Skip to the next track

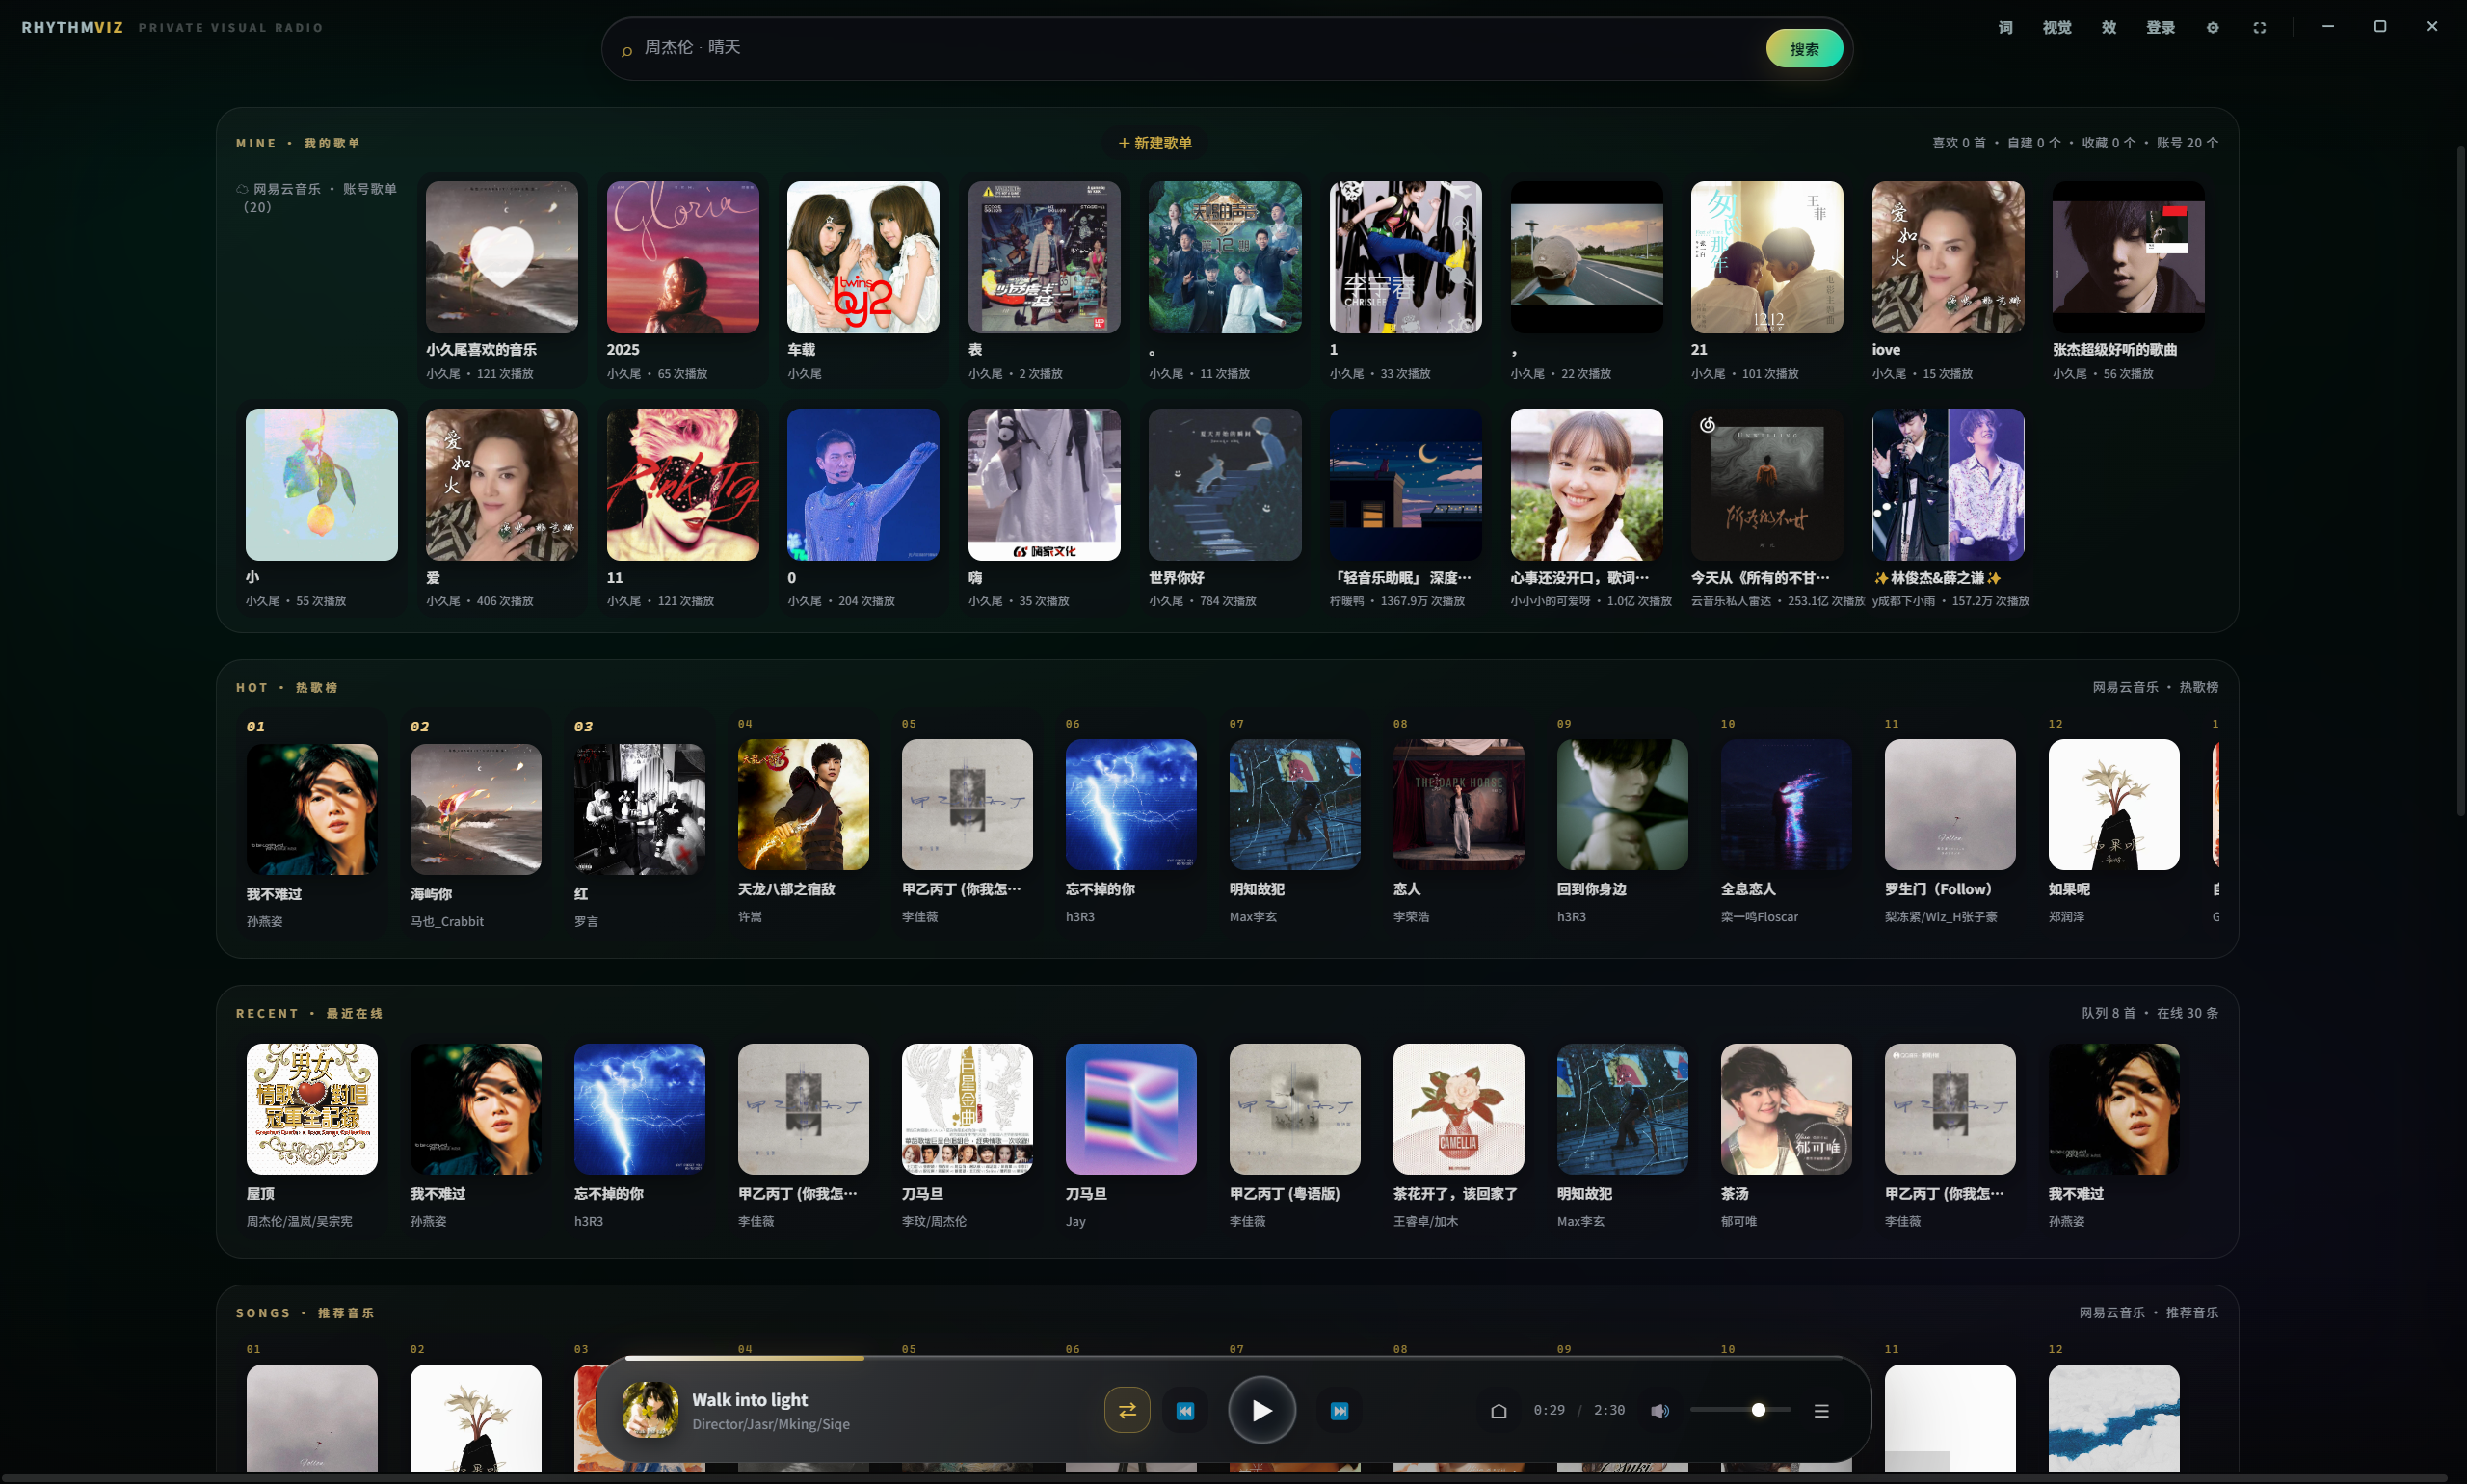point(1339,1410)
